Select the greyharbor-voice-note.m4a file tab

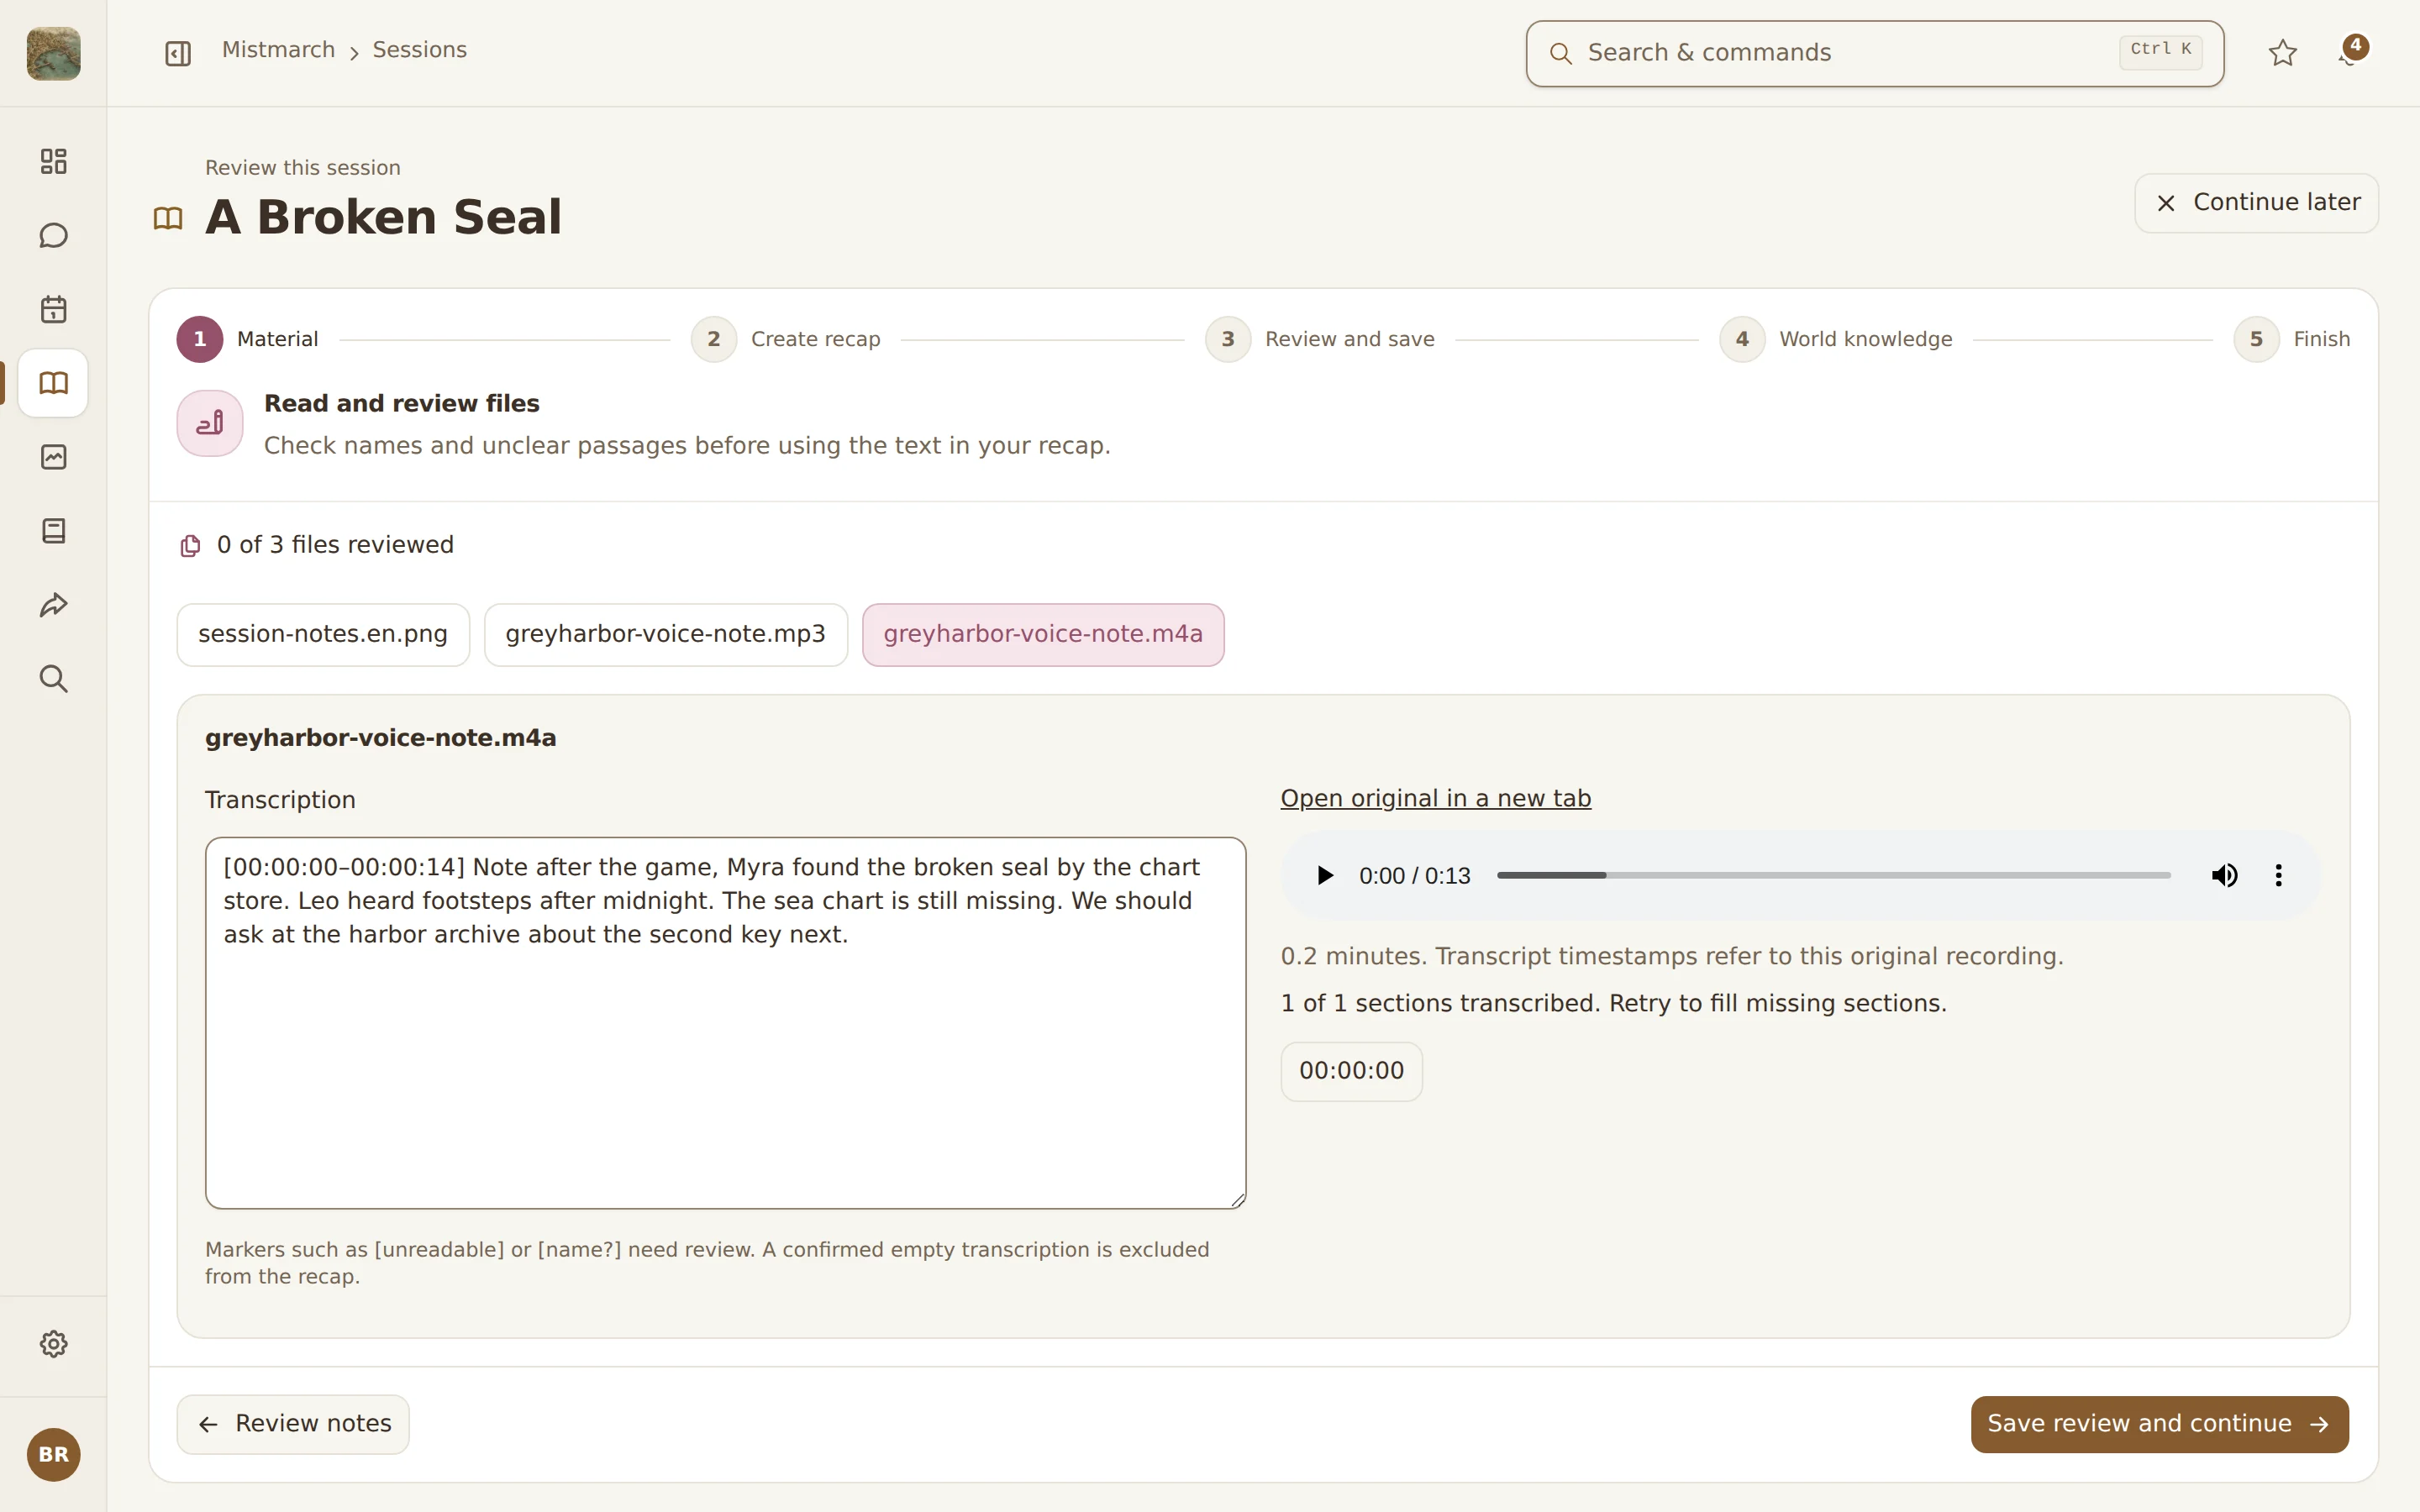click(1043, 634)
